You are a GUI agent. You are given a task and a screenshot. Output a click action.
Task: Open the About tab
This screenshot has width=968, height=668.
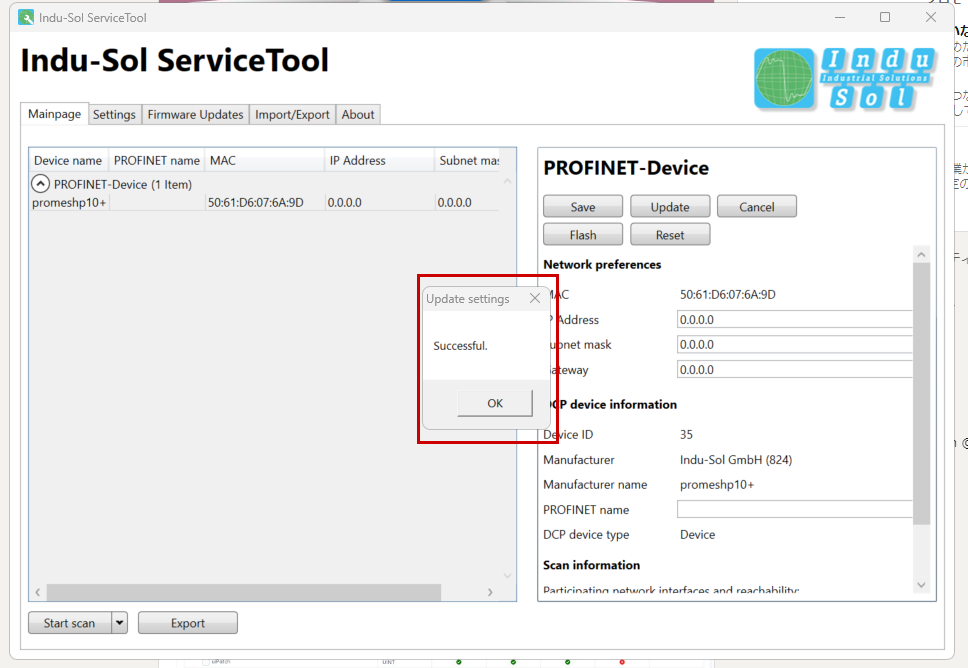358,115
